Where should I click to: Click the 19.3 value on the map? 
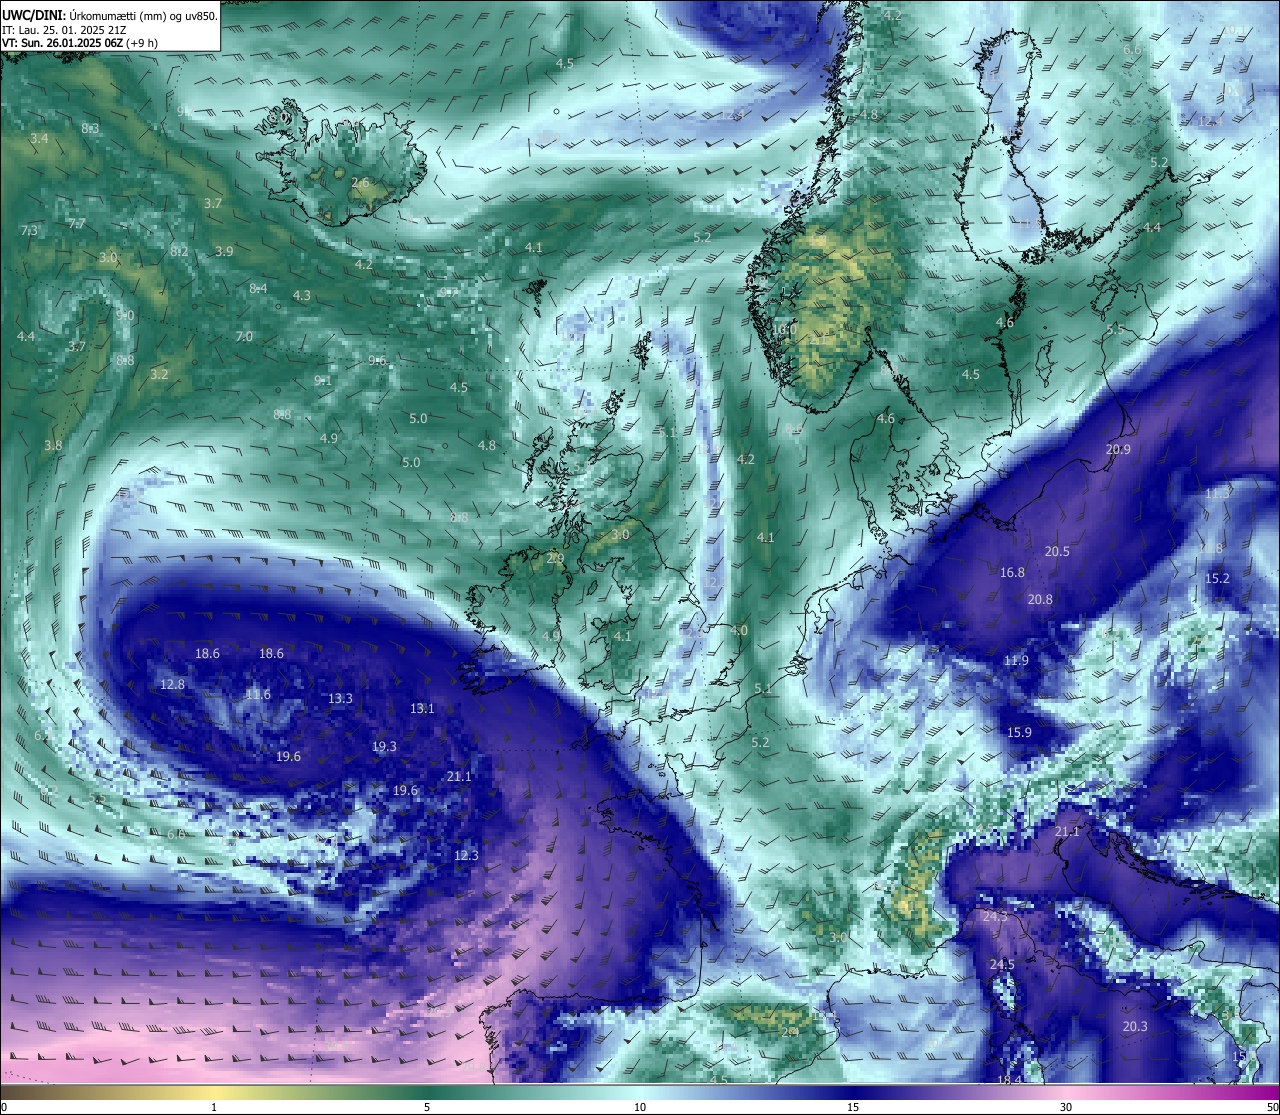point(384,746)
